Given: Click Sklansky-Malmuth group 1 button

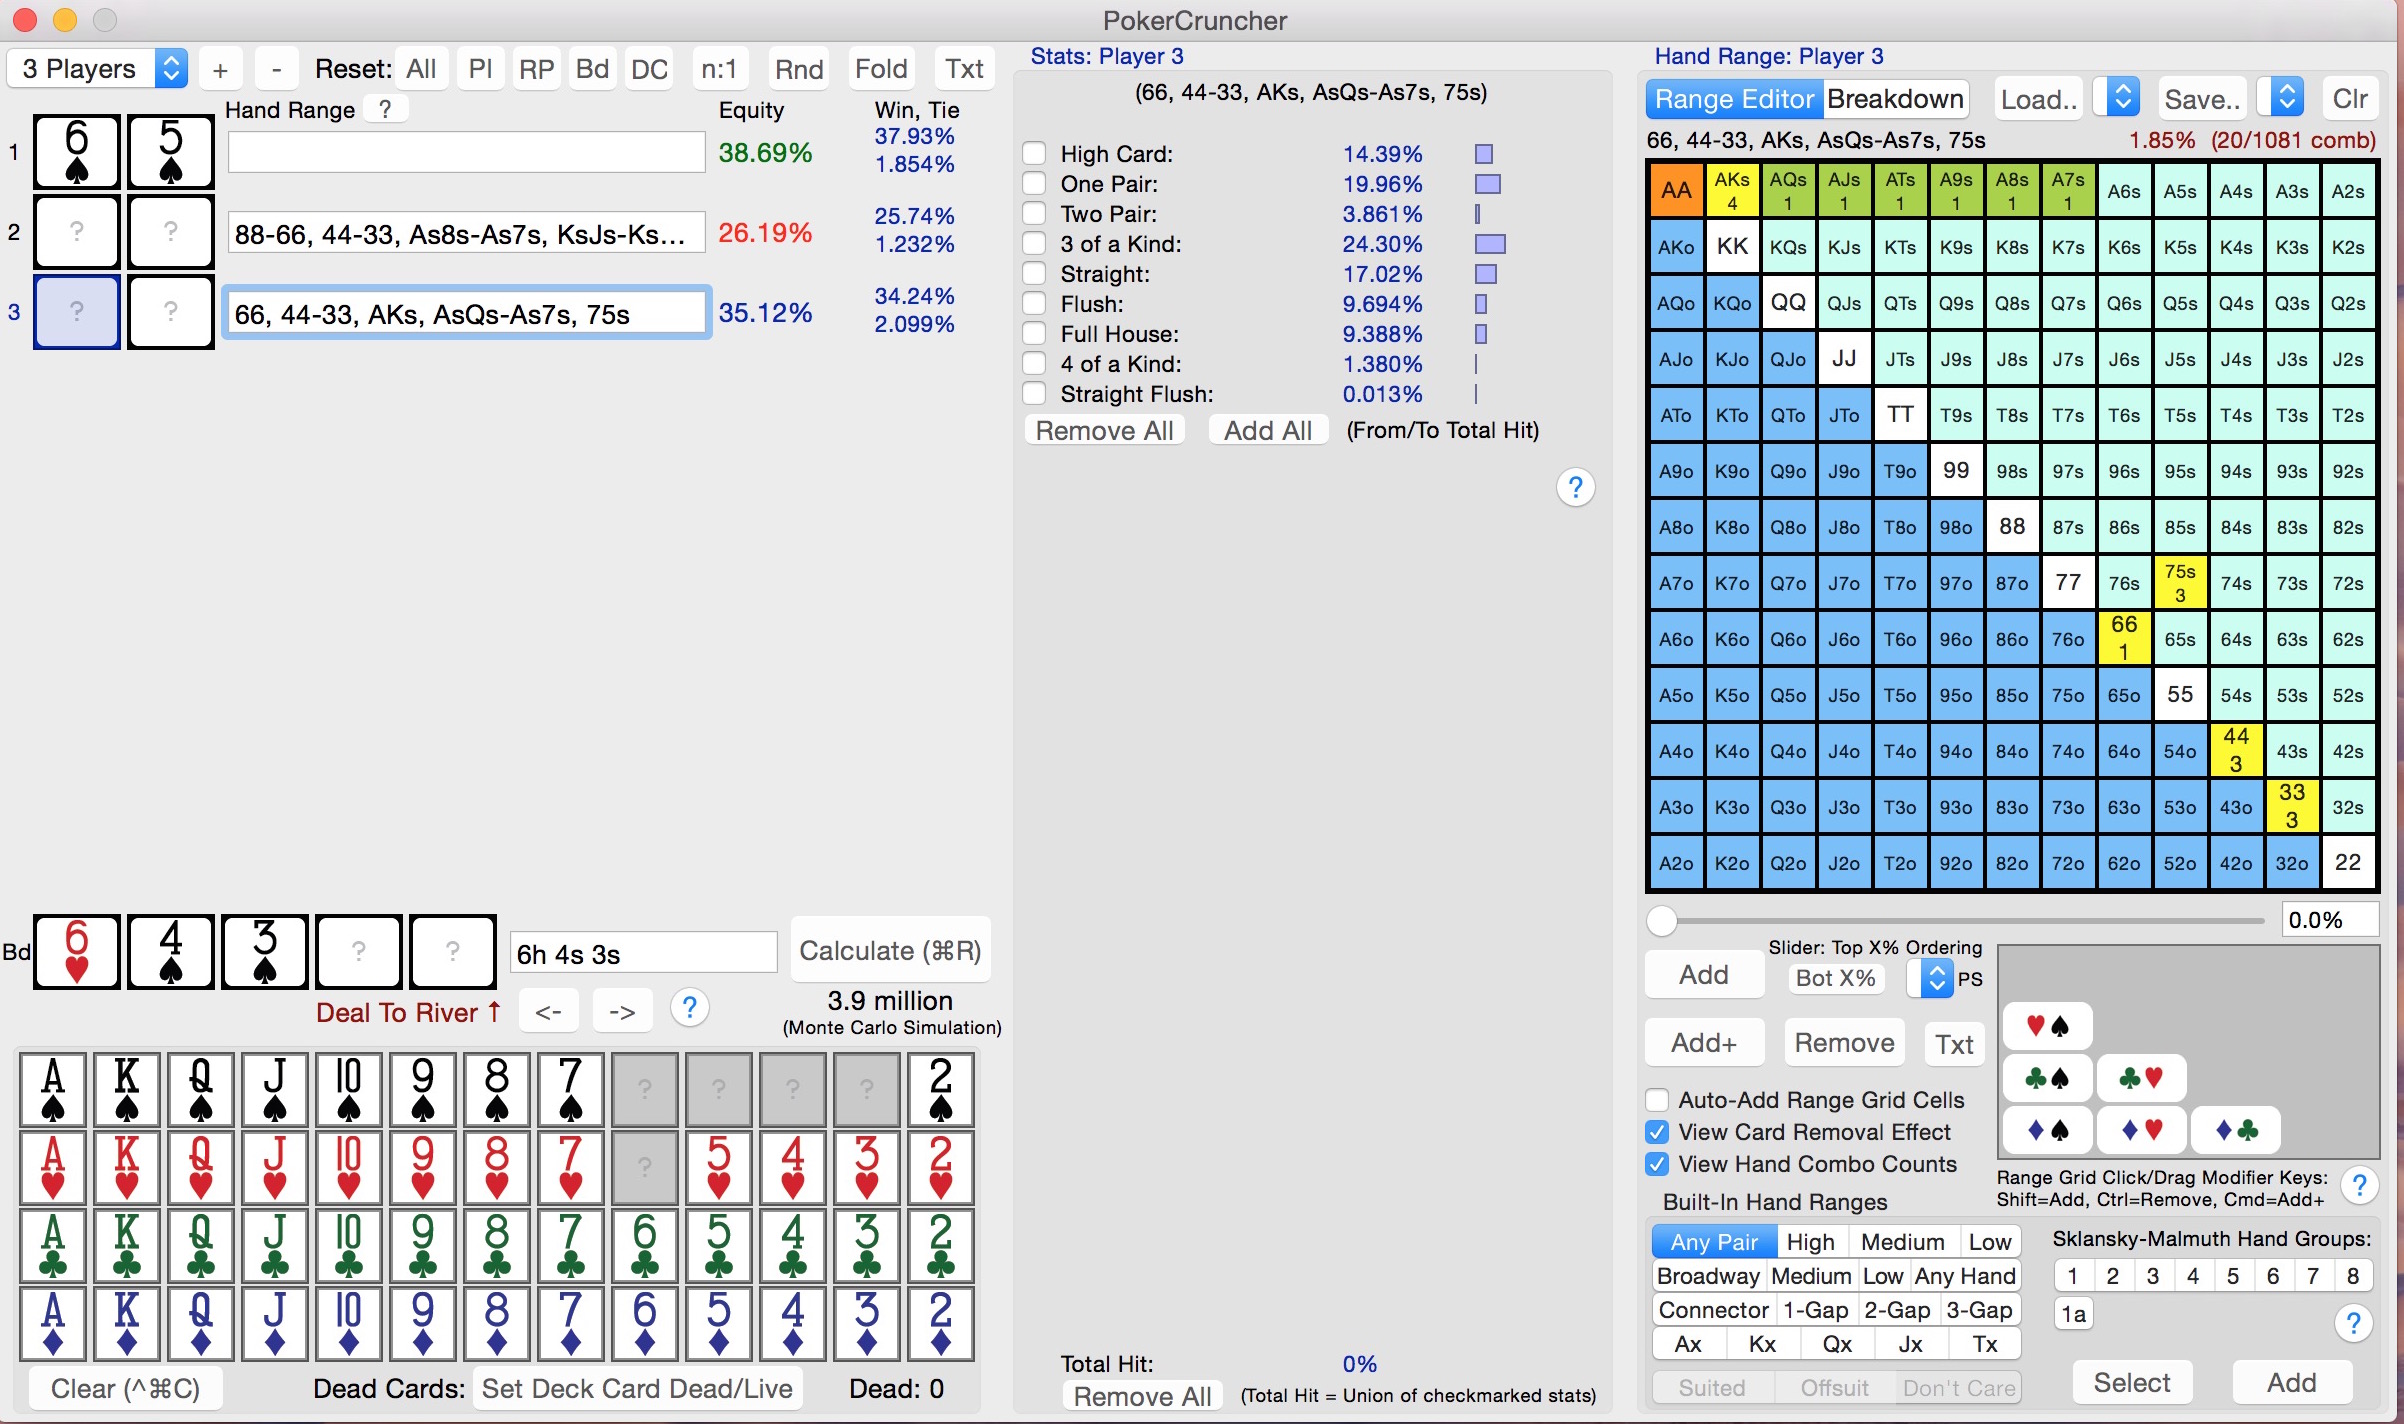Looking at the screenshot, I should [2073, 1276].
